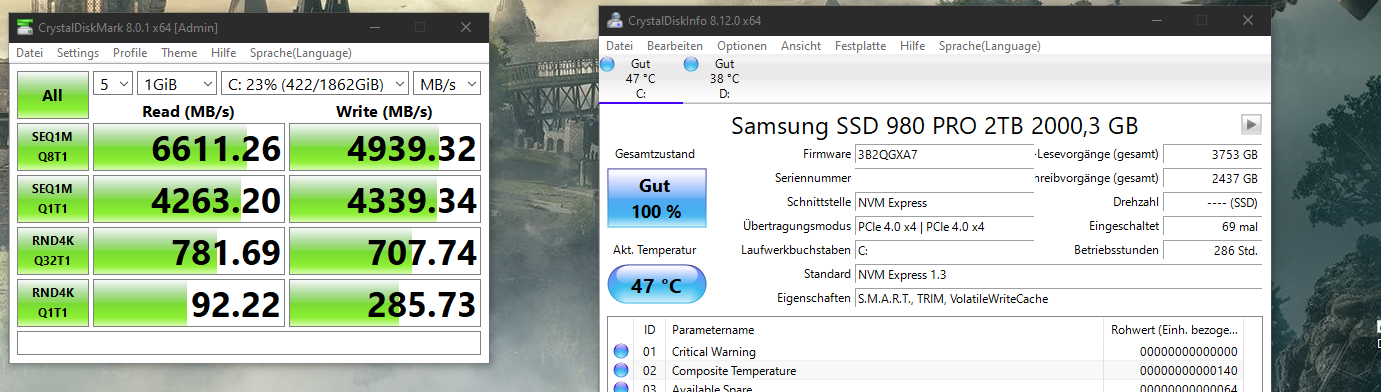1389x392 pixels.
Task: Click the blue status orb for drive C:
Action: pyautogui.click(x=608, y=65)
